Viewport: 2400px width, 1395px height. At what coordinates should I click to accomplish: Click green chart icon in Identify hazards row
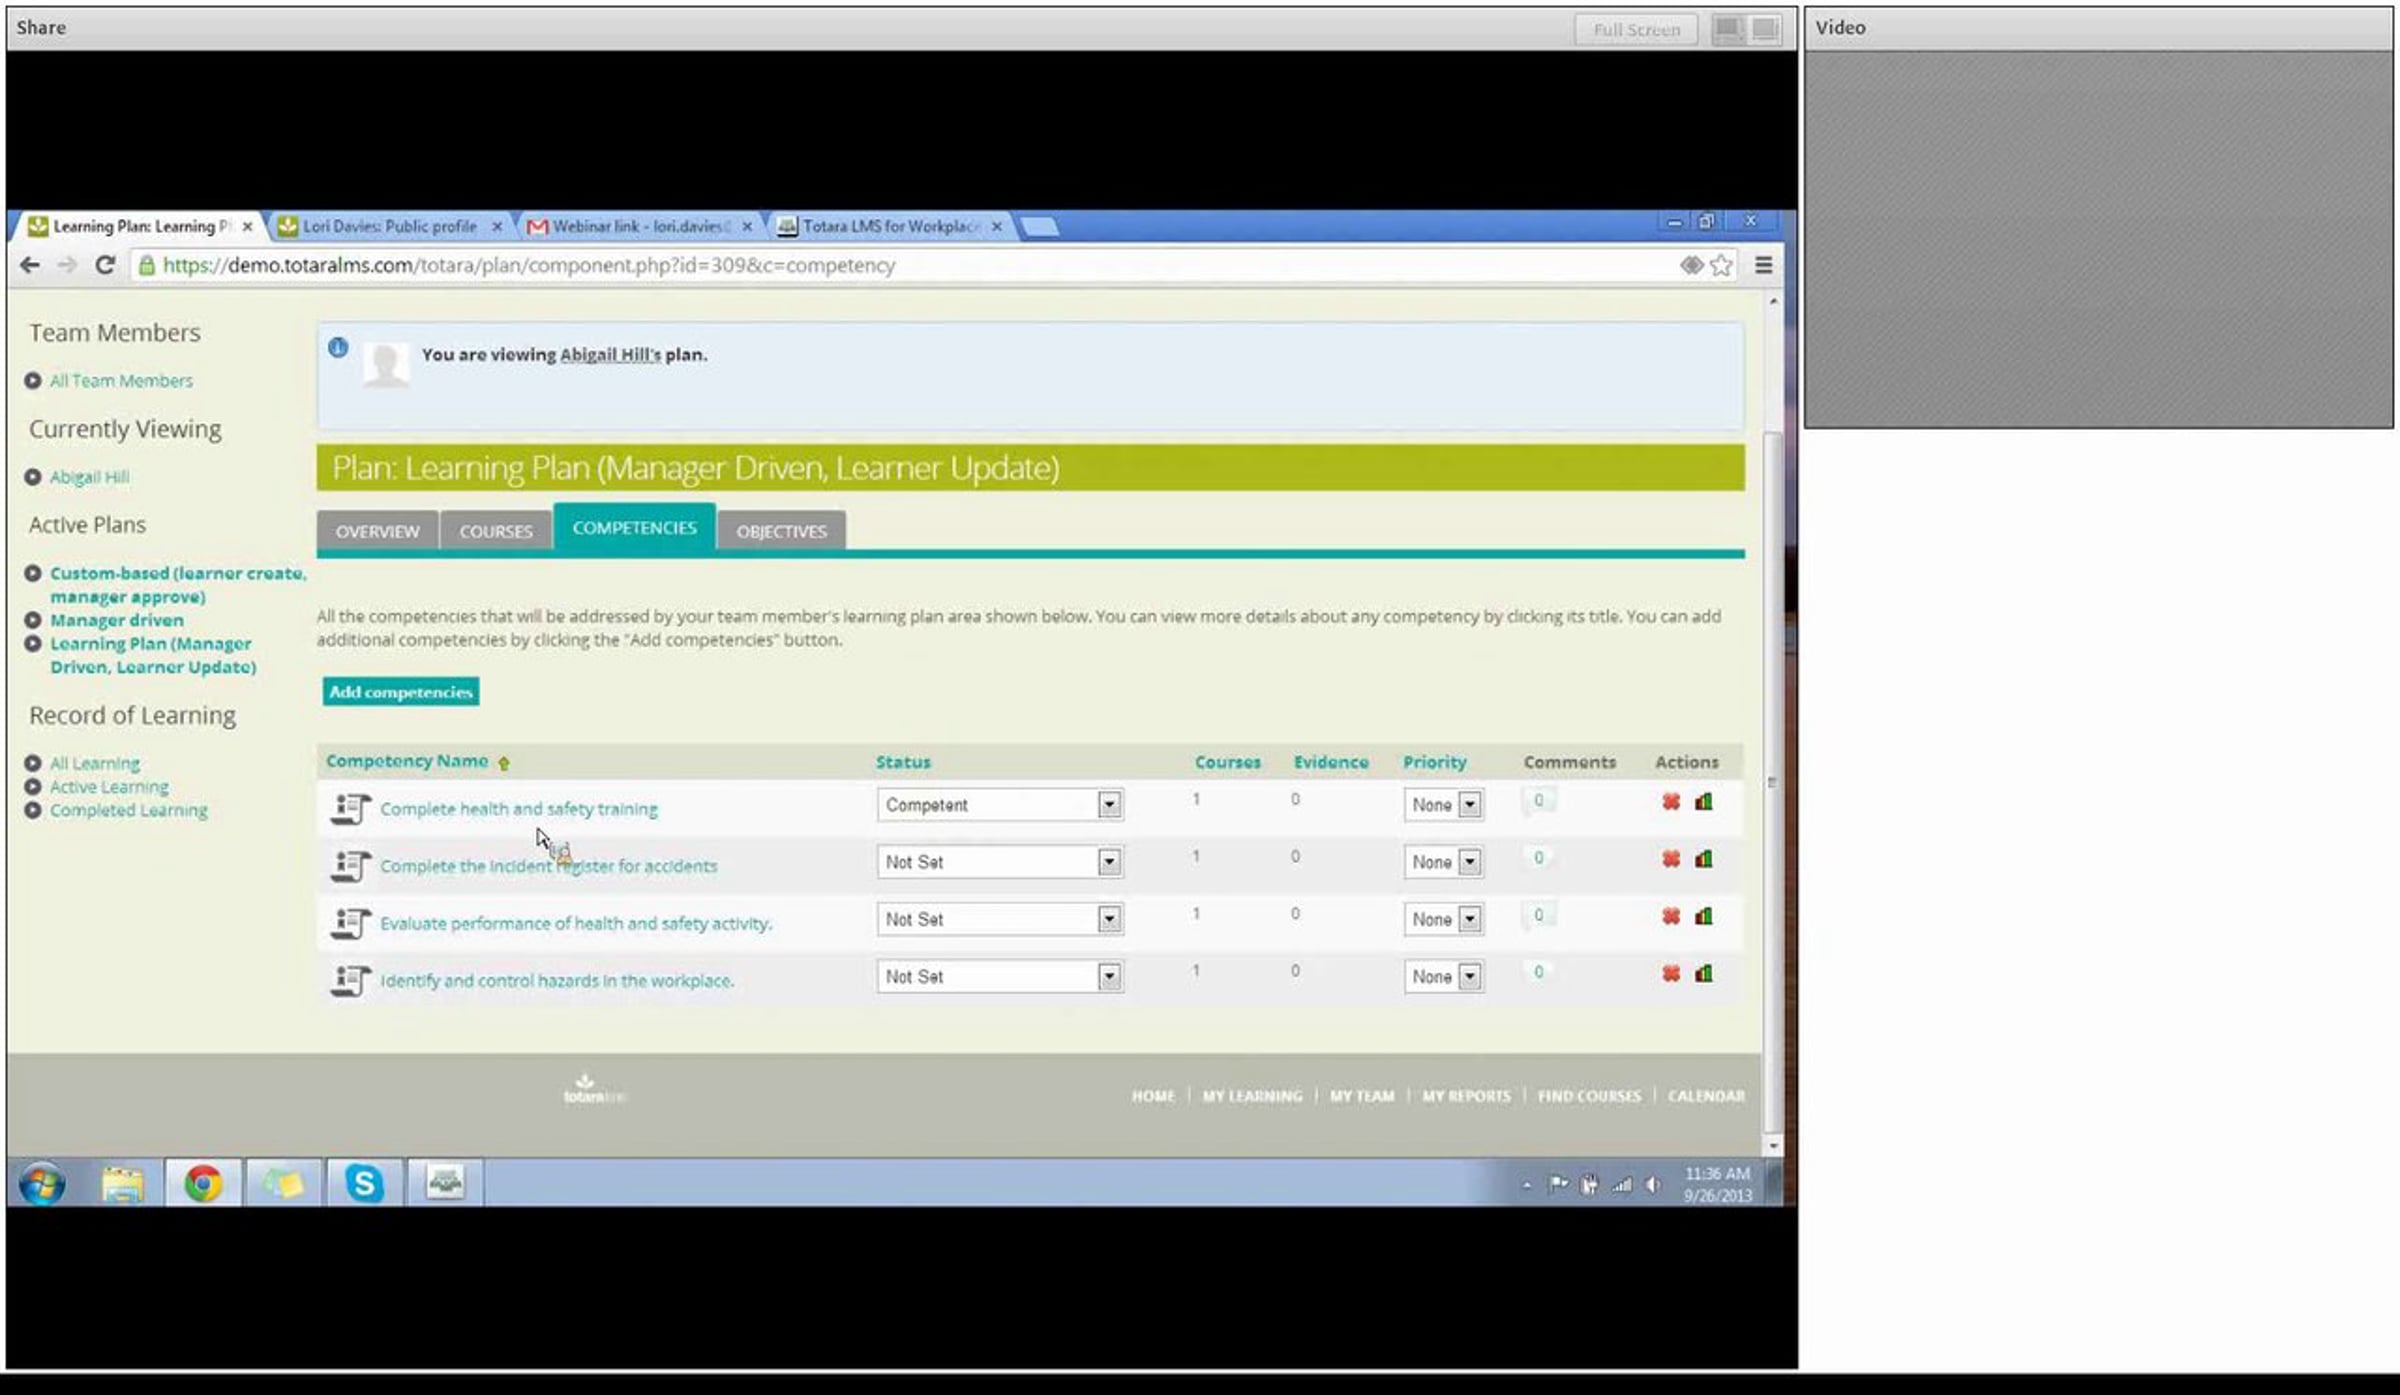1704,974
